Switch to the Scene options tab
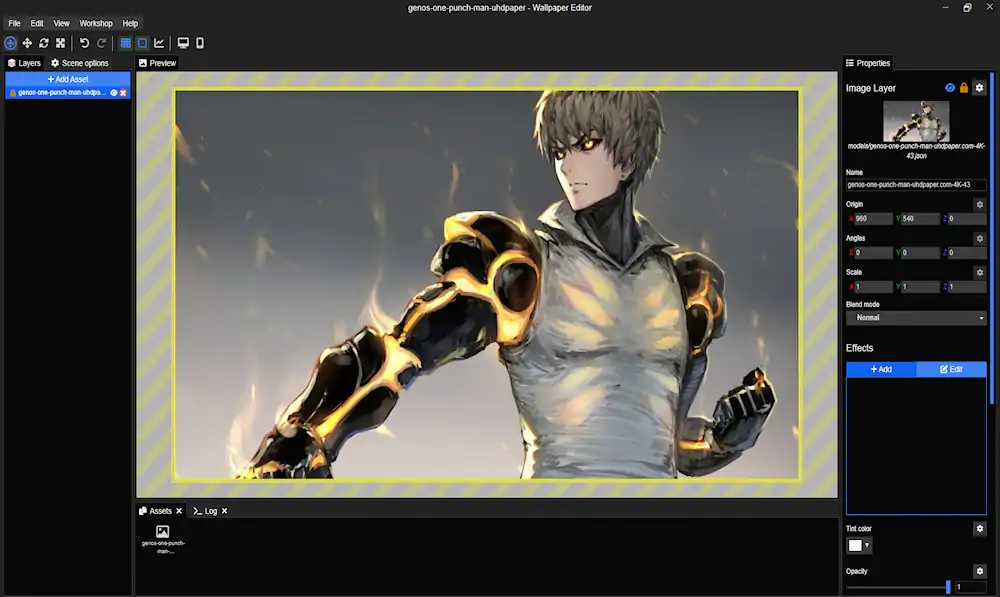The height and width of the screenshot is (597, 1000). click(80, 63)
